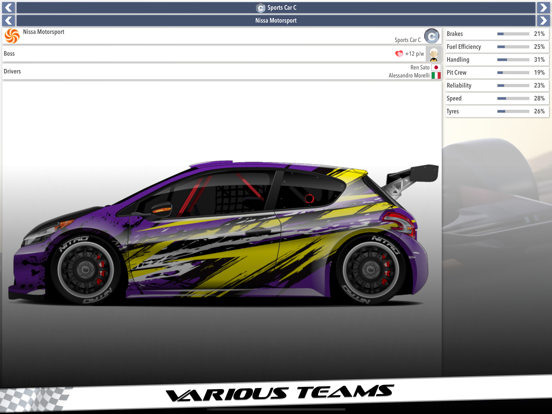Go to previous series with top left arrow
Image resolution: width=552 pixels, height=414 pixels.
8,7
